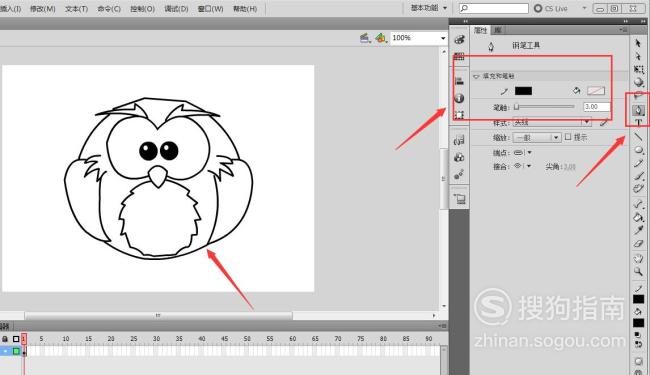650x375 pixels.
Task: Click frame 30 on the timeline ruler
Action: 156,339
